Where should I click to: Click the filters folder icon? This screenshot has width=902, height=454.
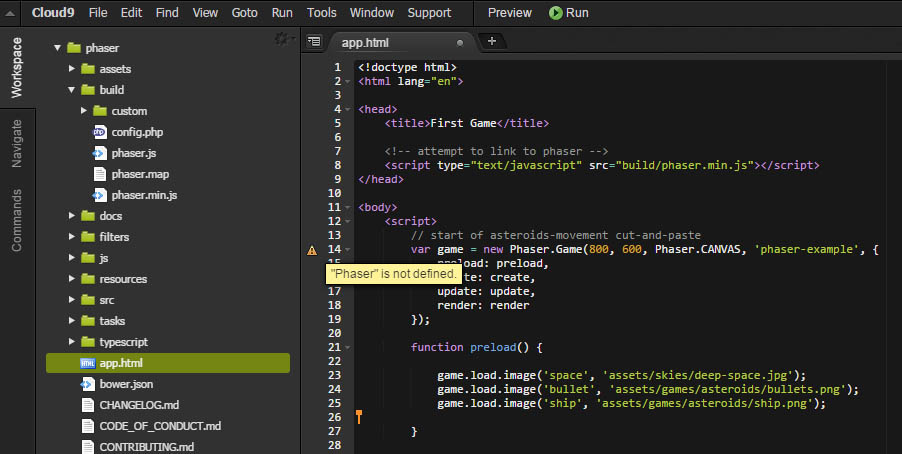coord(87,236)
